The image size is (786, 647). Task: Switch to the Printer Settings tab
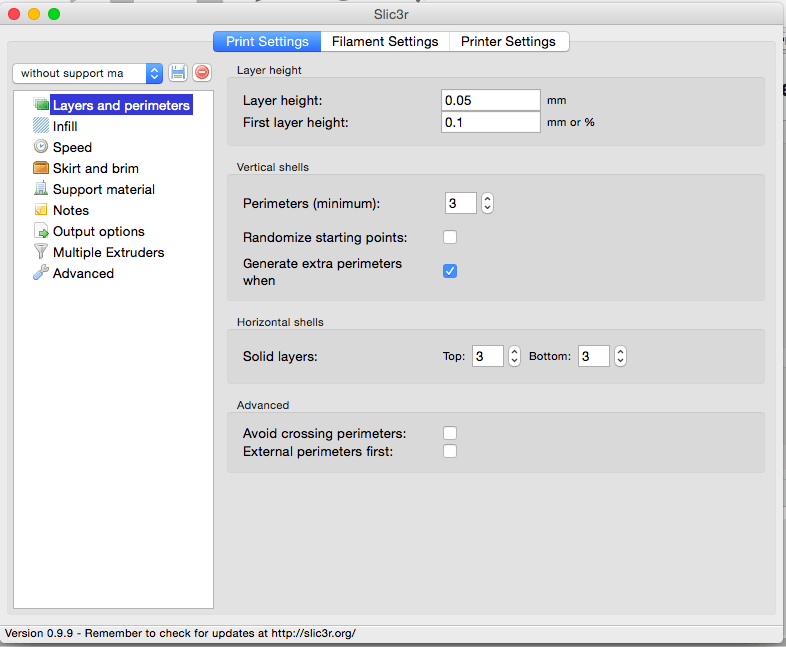tap(508, 42)
